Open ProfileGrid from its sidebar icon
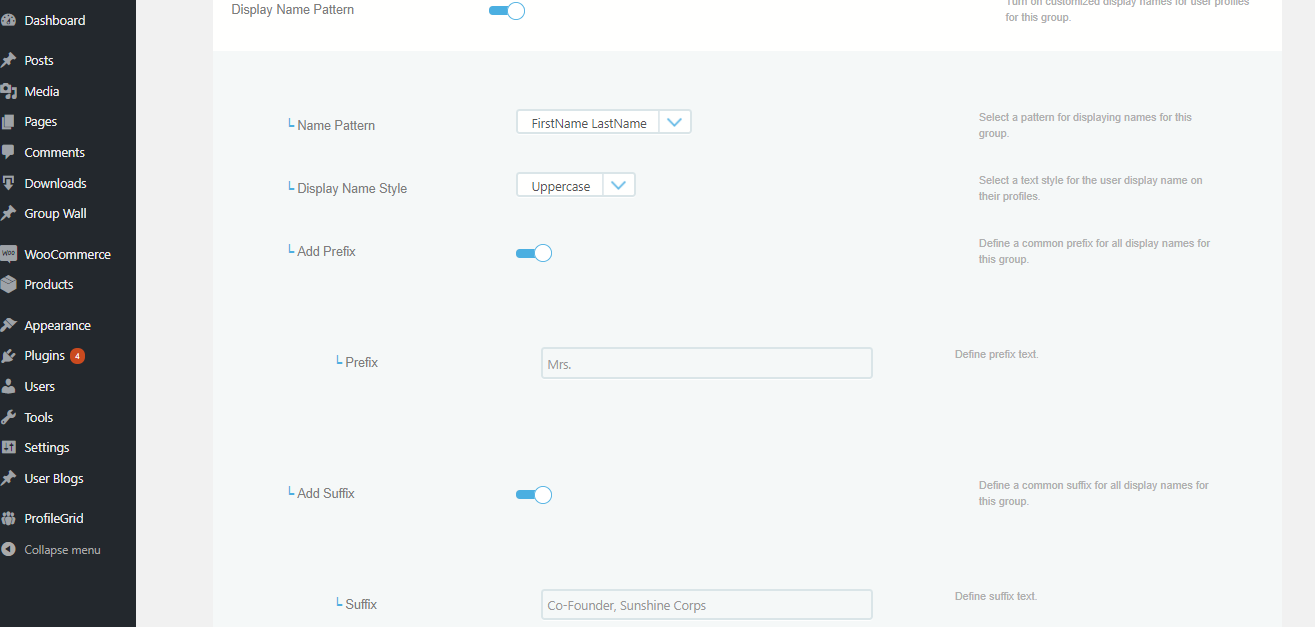1315x627 pixels. (x=11, y=517)
